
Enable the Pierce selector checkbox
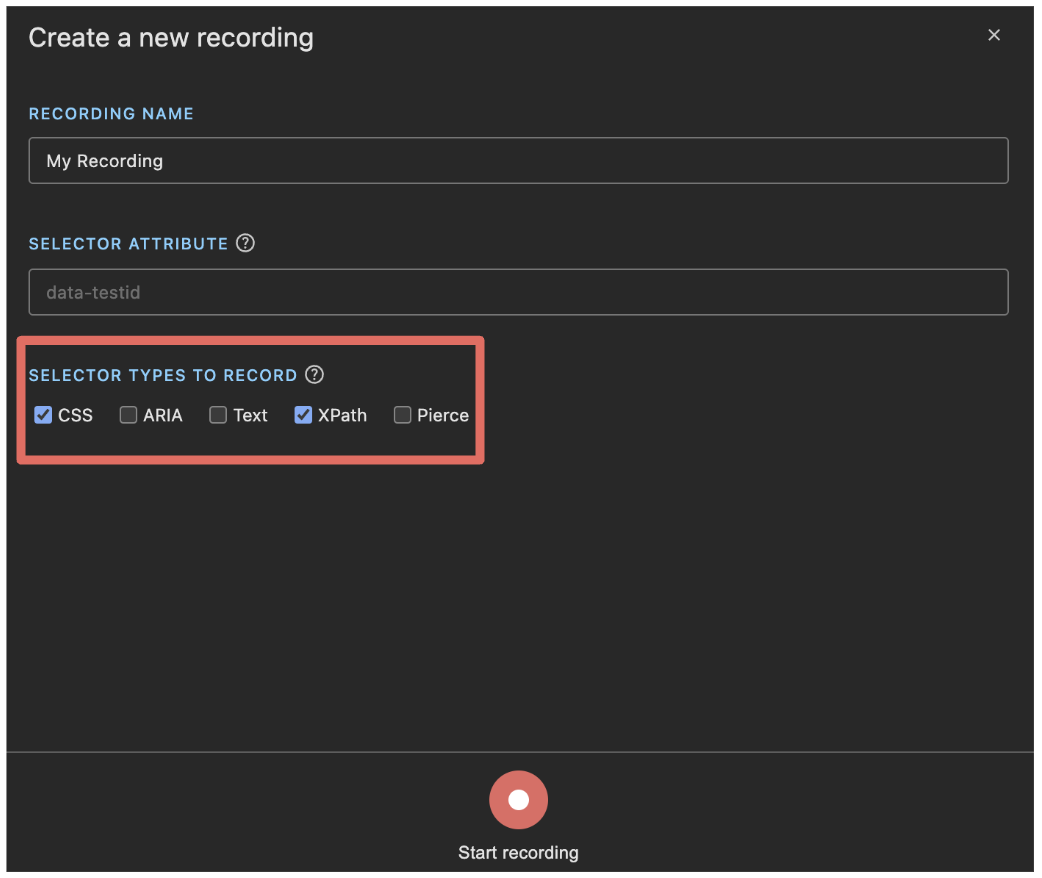point(402,415)
